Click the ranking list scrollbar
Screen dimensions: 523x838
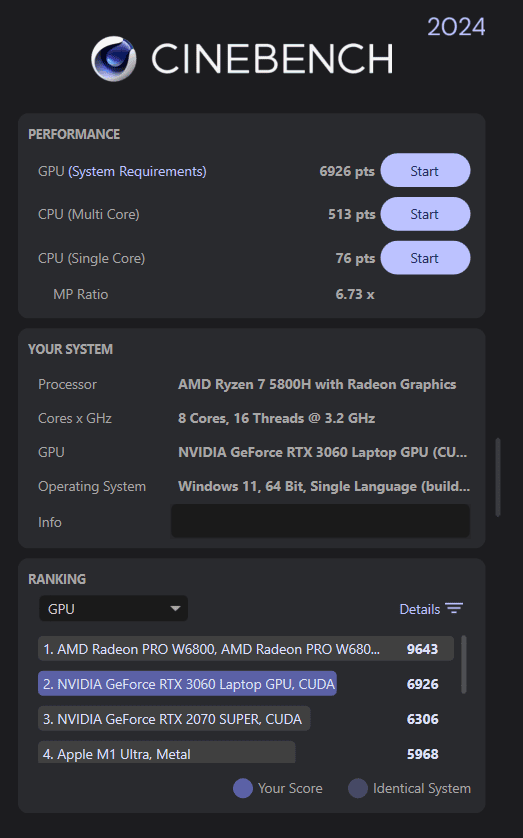click(464, 664)
